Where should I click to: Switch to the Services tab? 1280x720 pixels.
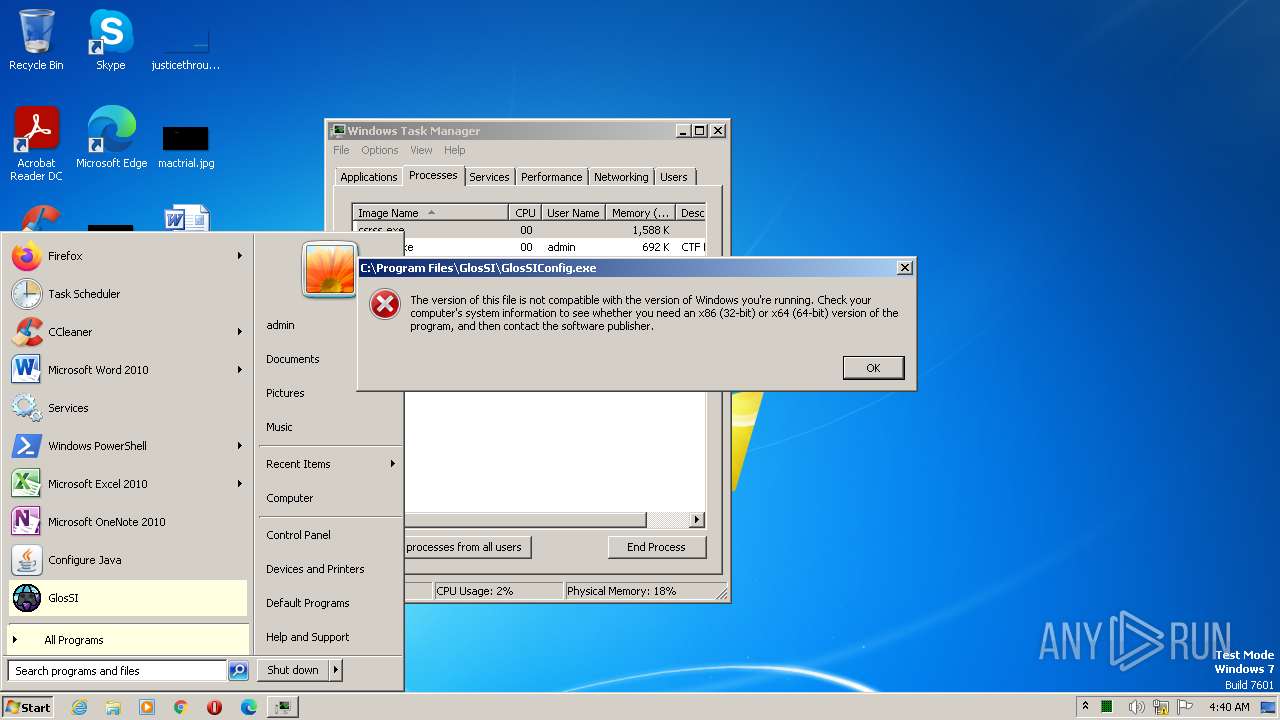click(x=489, y=177)
